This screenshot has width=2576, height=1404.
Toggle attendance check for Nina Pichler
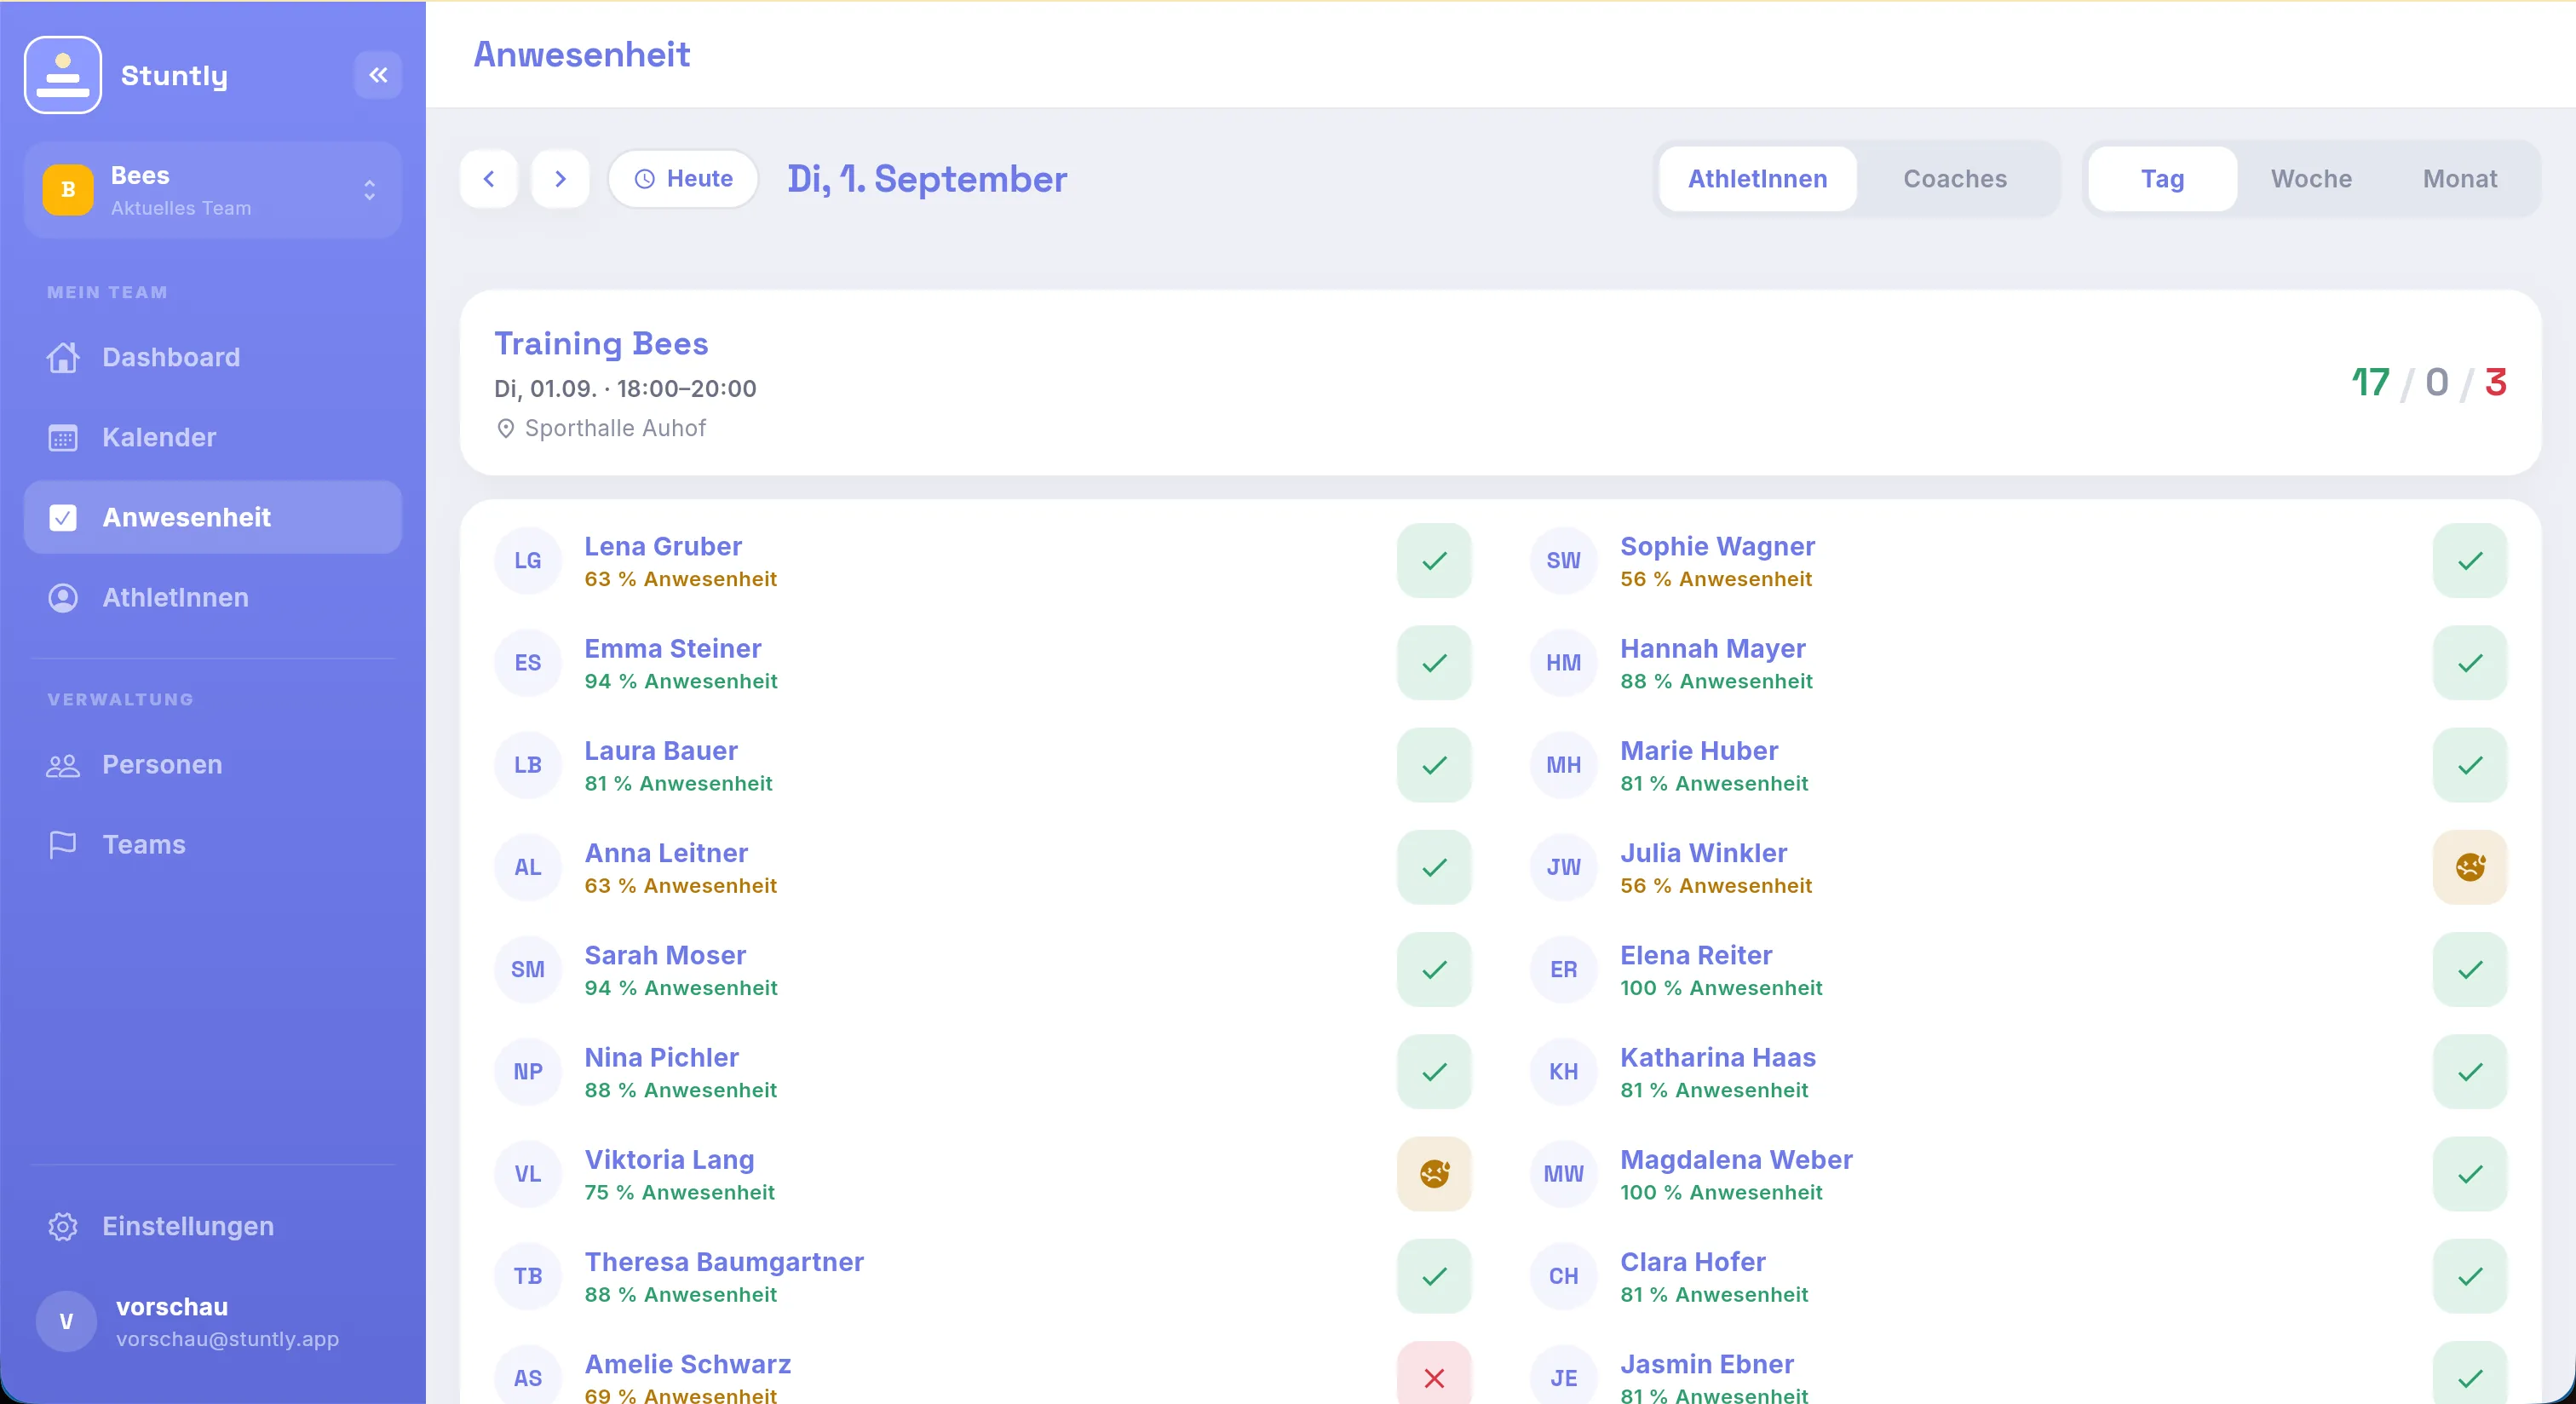(x=1434, y=1072)
